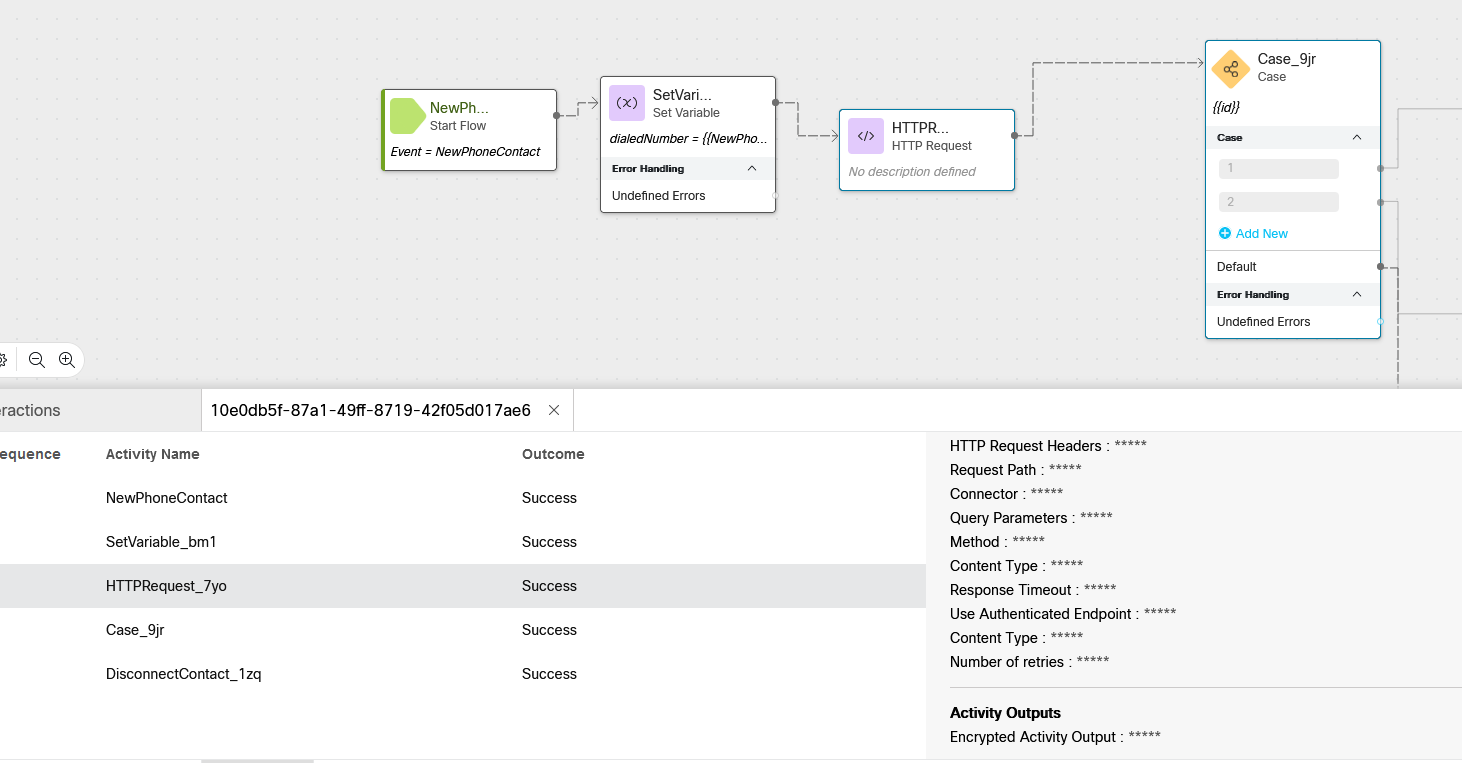Collapse the Case section in Case_9jr node

1356,137
